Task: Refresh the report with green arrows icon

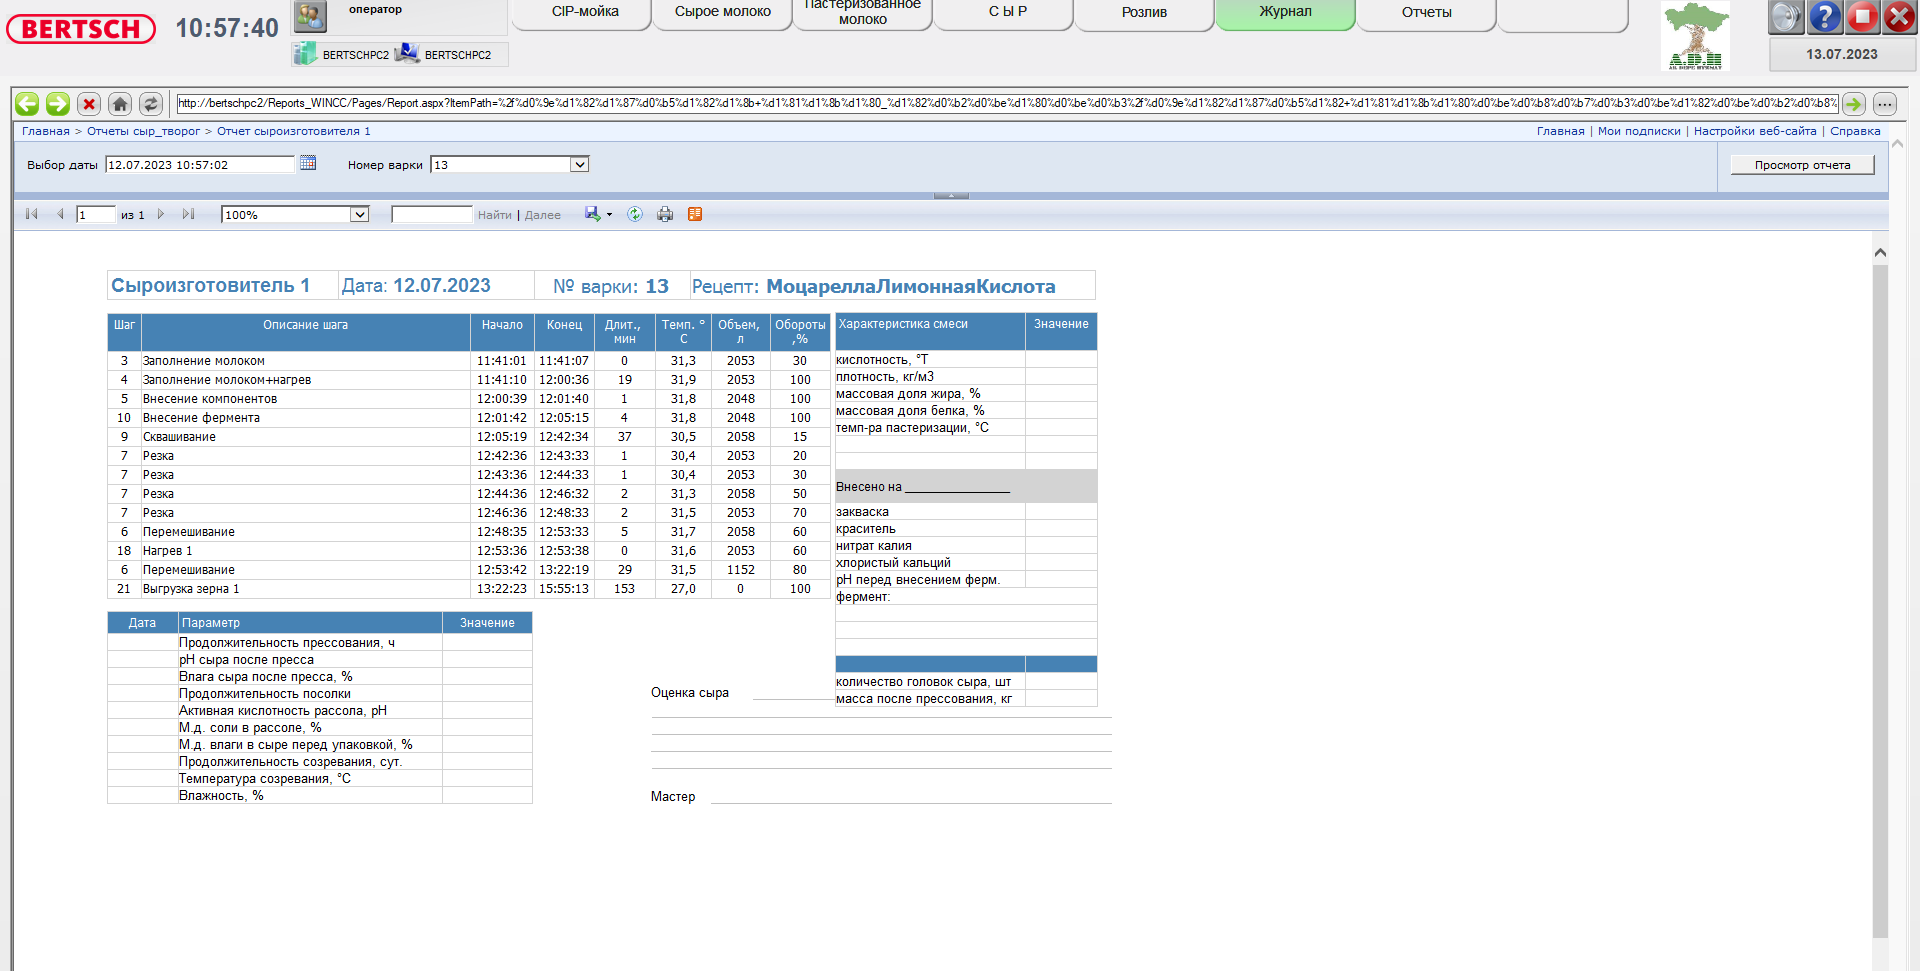Action: 635,214
